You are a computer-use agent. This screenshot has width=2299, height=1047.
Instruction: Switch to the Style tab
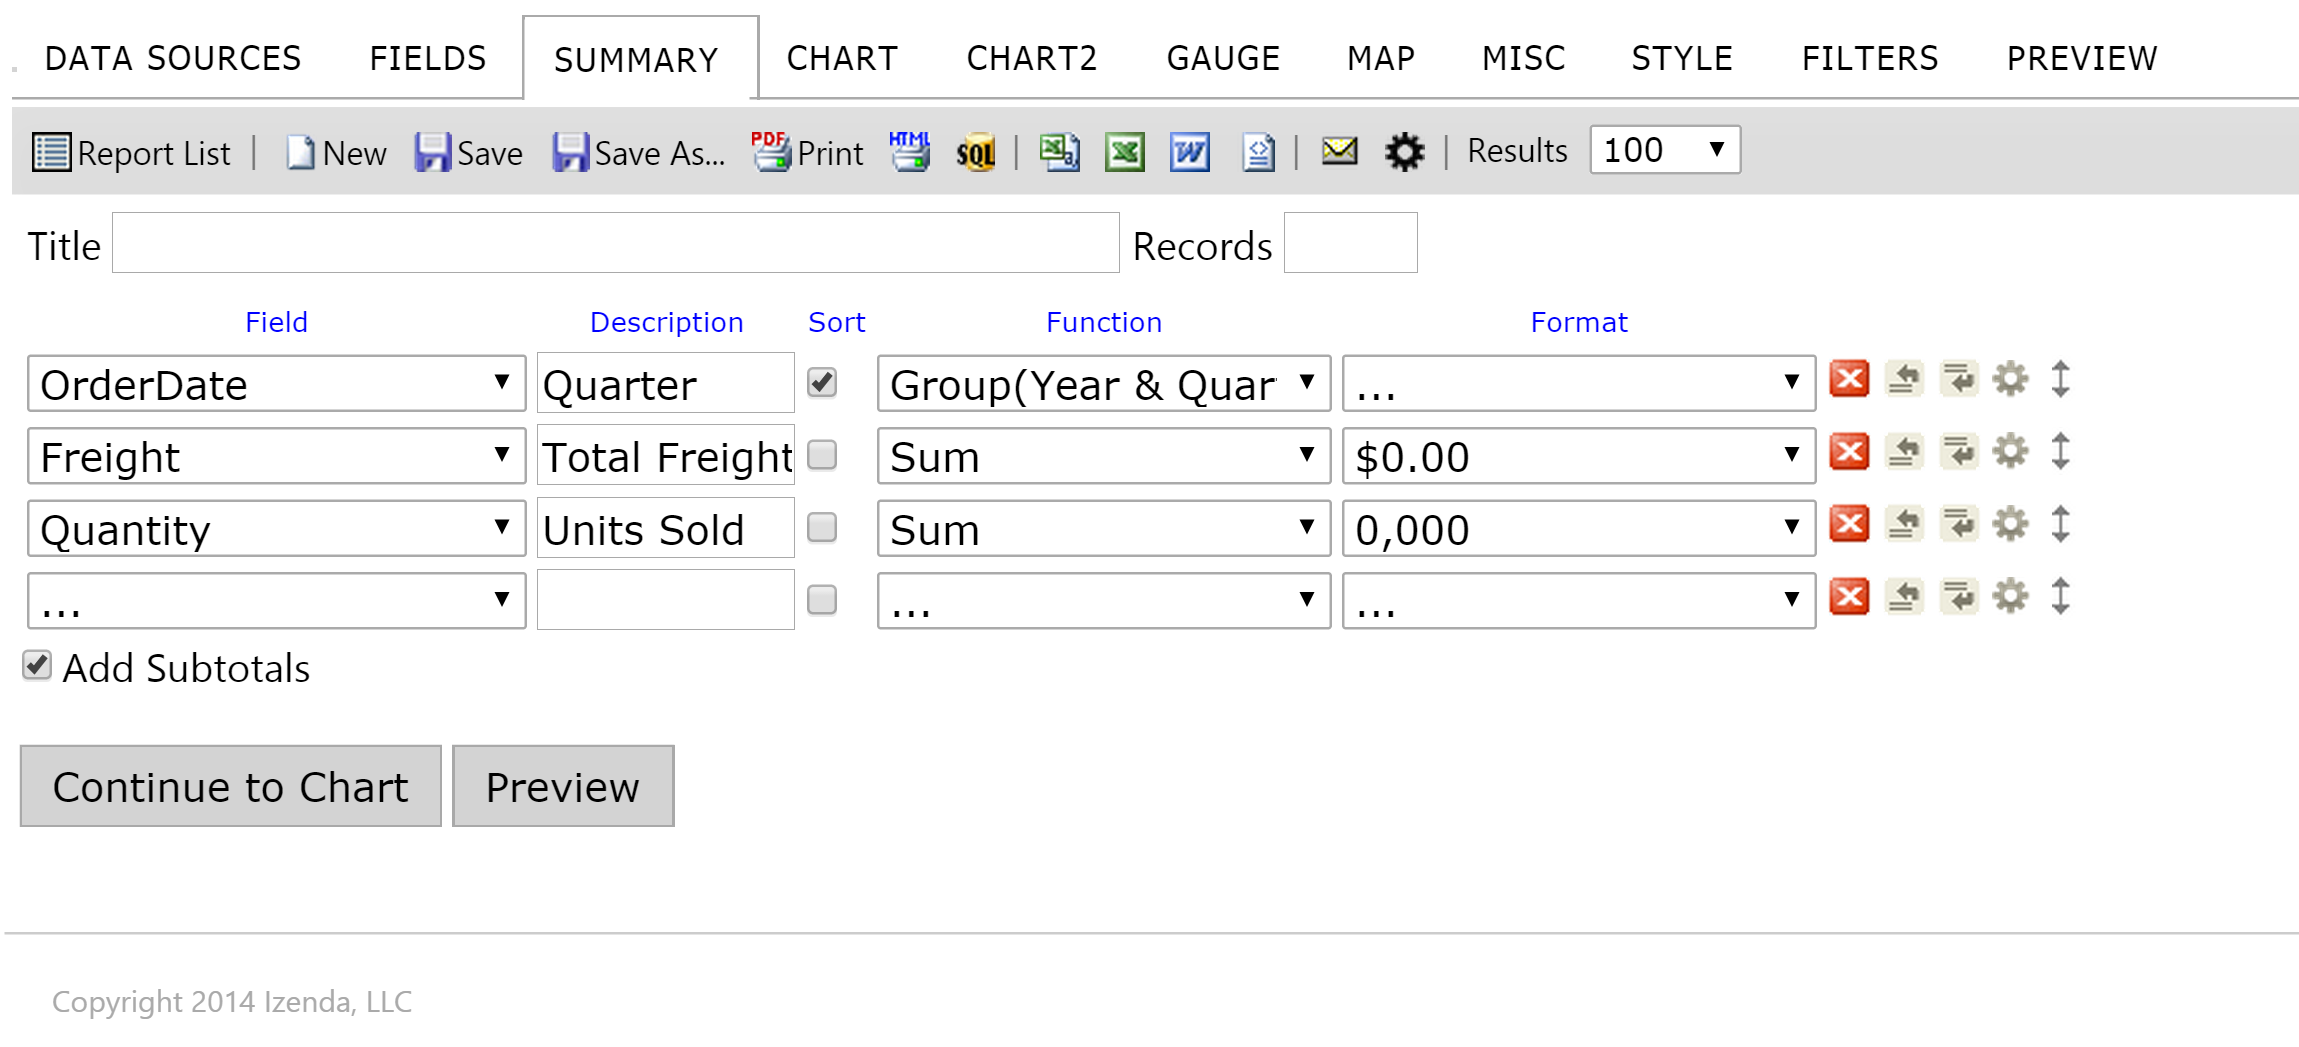pyautogui.click(x=1682, y=58)
